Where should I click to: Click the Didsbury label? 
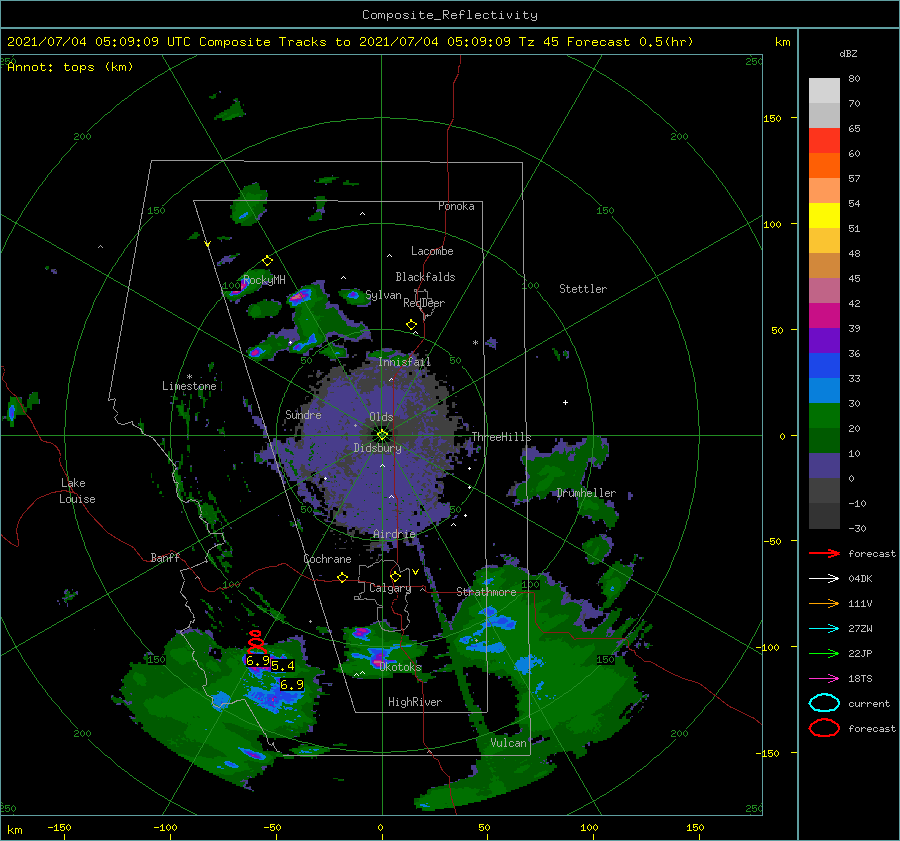pos(377,448)
